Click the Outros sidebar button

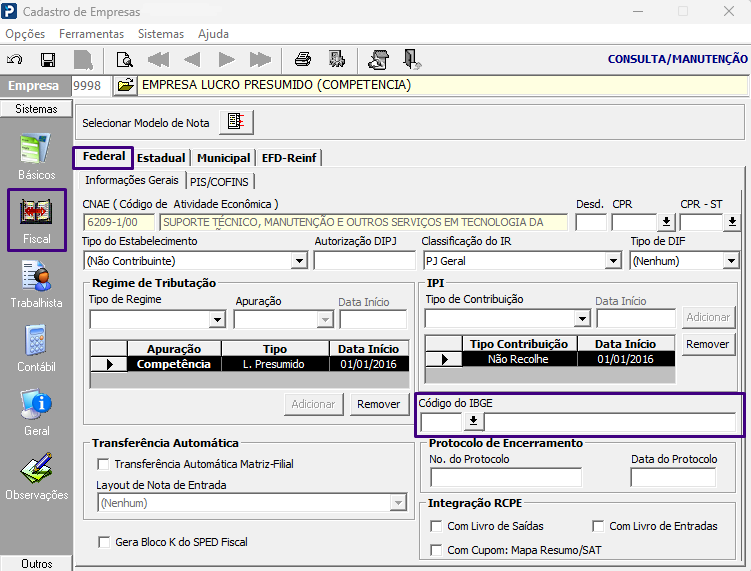(x=36, y=563)
